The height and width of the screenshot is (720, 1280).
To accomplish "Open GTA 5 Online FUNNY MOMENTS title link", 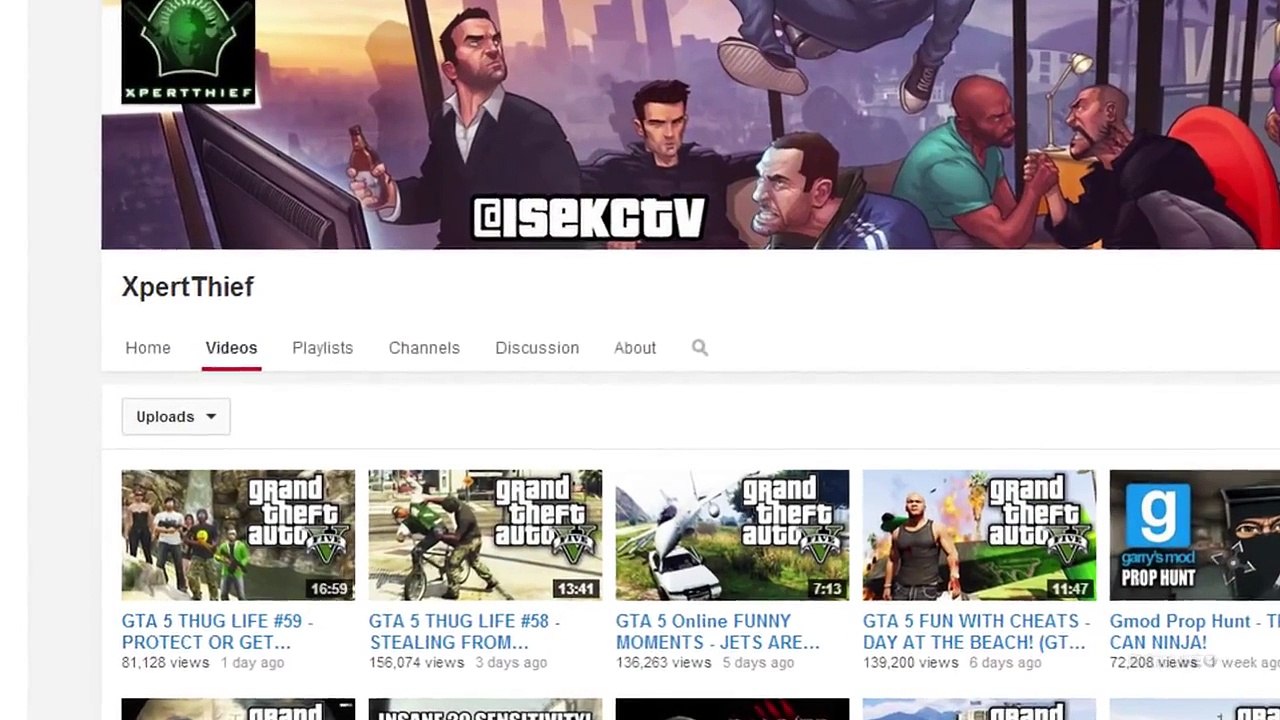I will point(718,632).
